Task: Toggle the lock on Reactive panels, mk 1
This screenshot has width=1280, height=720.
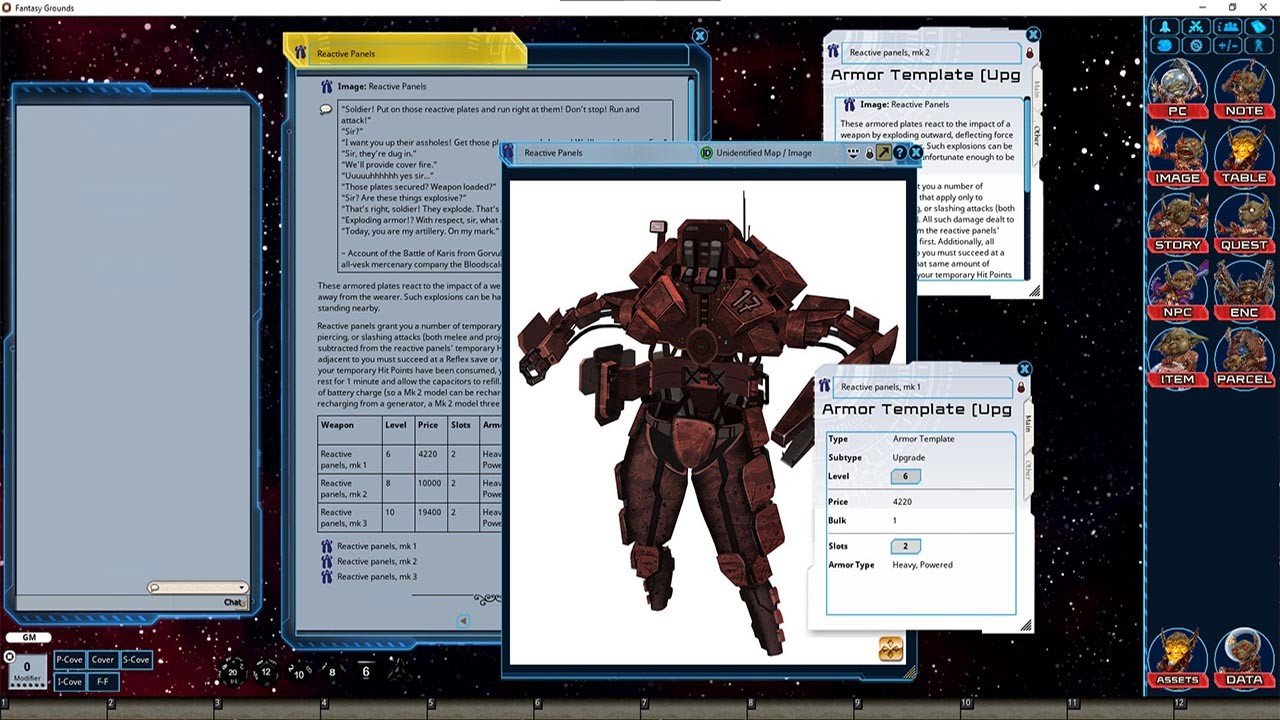Action: click(x=1021, y=388)
